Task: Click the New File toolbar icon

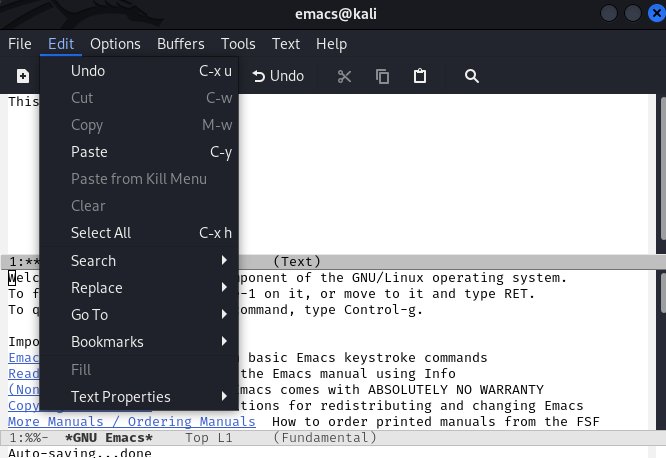Action: pos(23,76)
